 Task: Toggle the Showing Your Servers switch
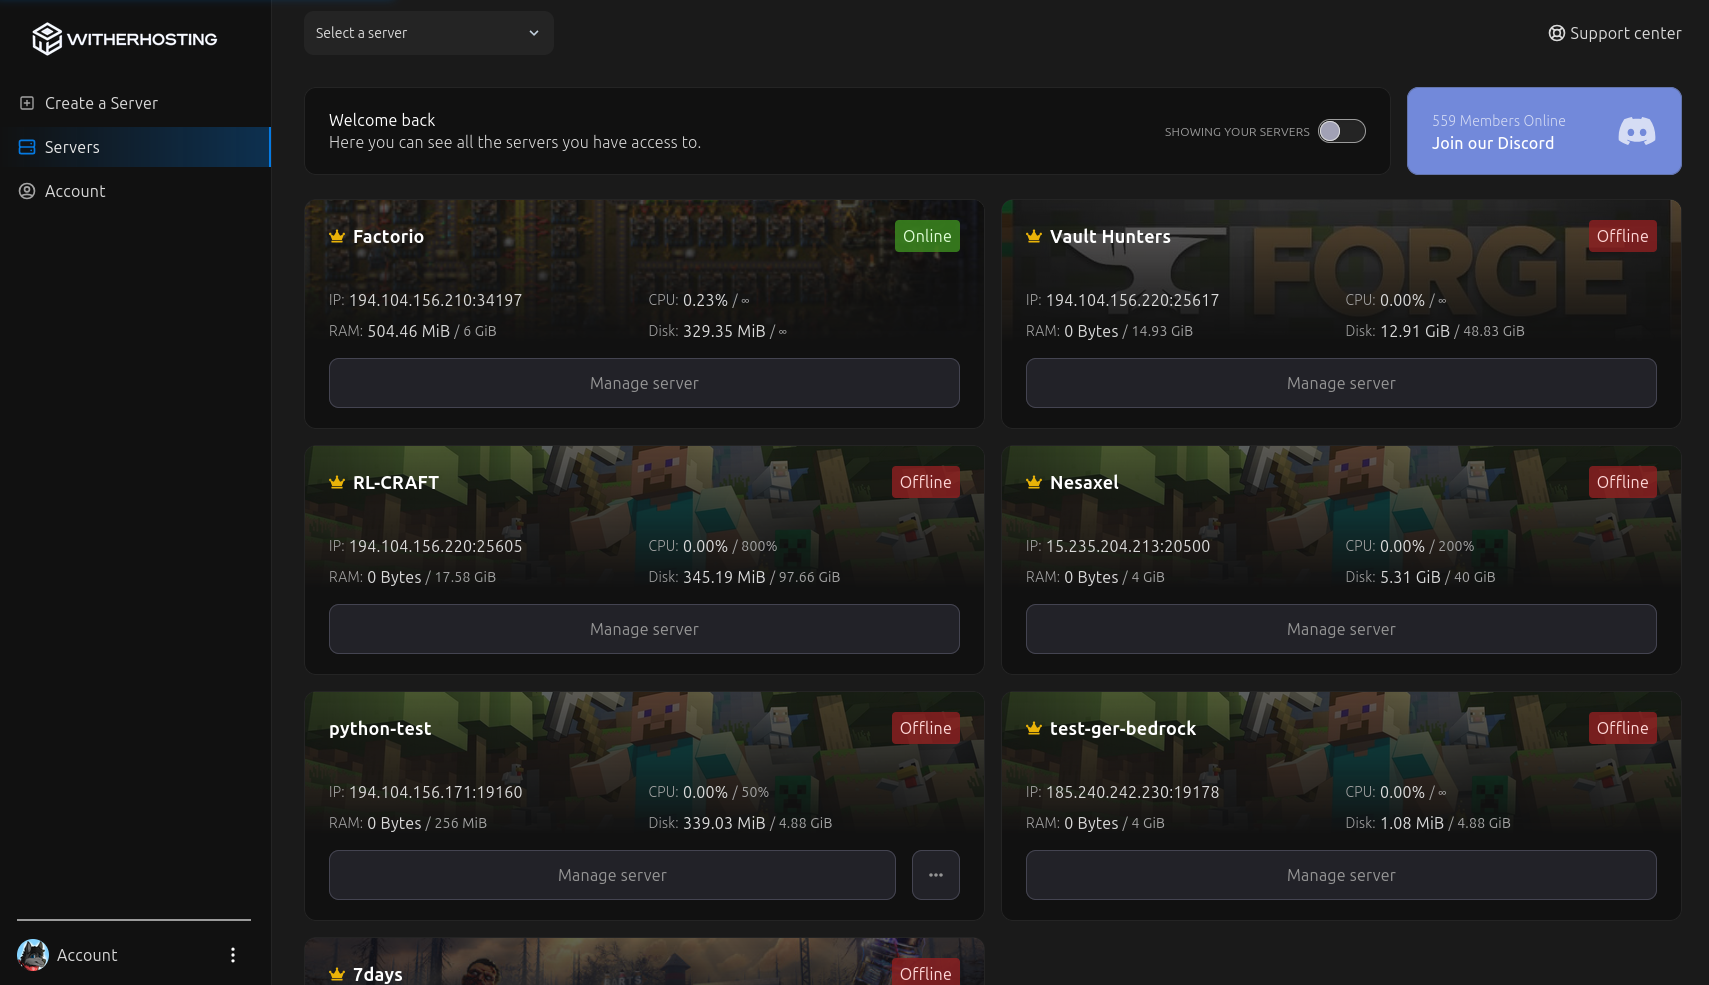point(1341,131)
